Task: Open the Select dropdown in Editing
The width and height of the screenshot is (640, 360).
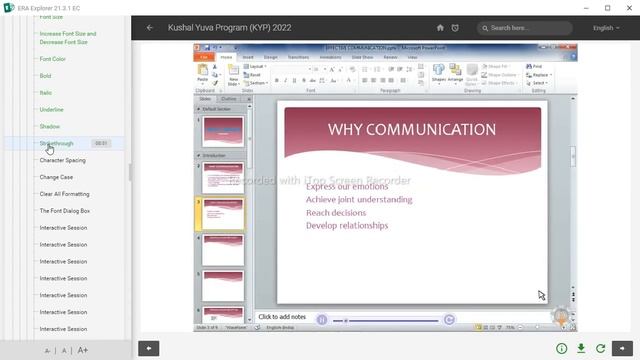Action: coord(537,83)
